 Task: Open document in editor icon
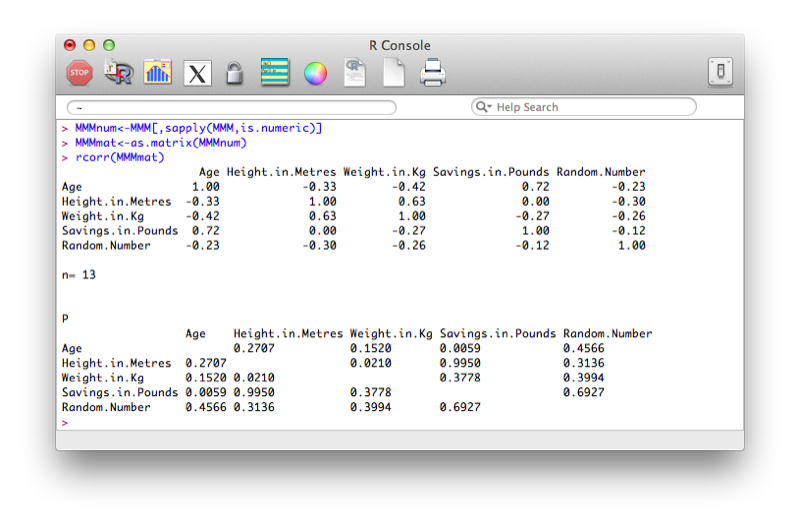click(355, 72)
